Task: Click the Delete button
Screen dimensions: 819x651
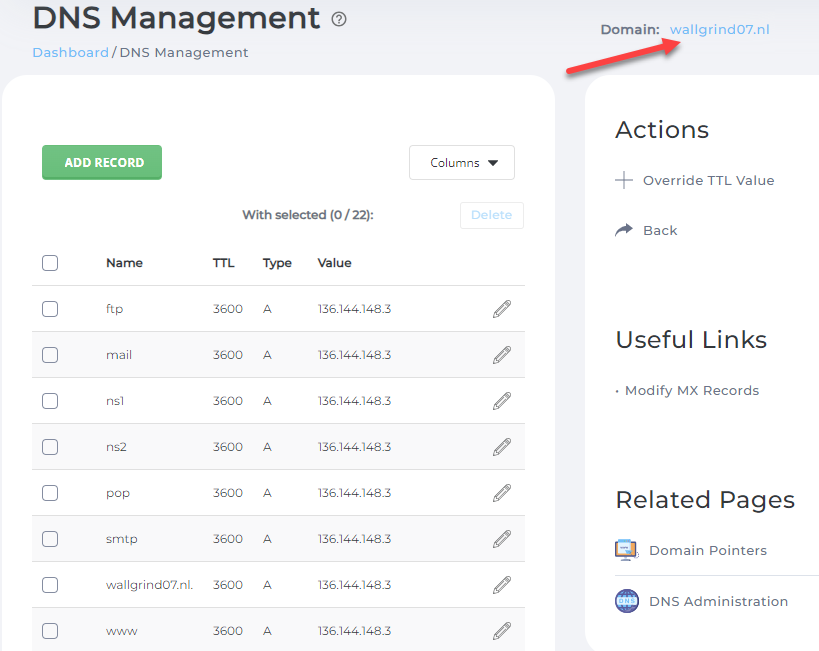Action: click(492, 215)
